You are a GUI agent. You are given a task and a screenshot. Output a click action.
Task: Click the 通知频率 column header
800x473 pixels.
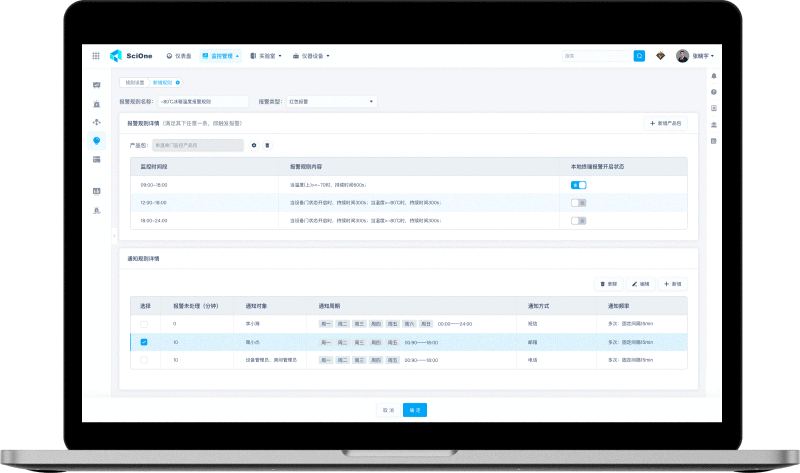618,306
